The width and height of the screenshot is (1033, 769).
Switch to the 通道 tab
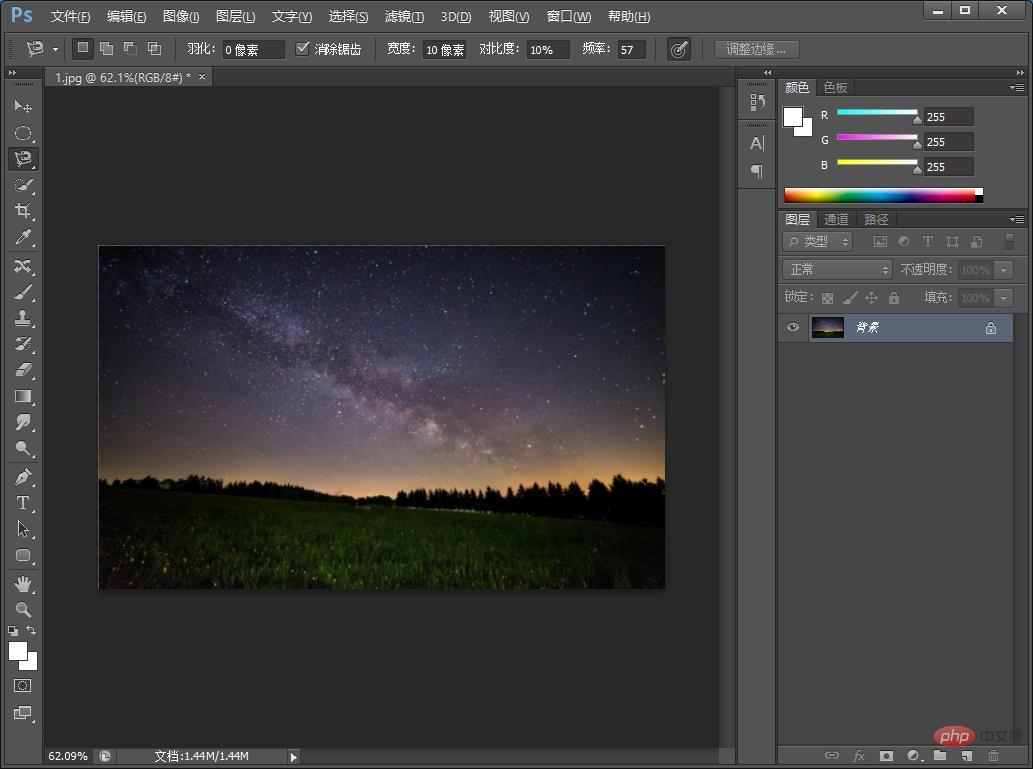pyautogui.click(x=836, y=219)
